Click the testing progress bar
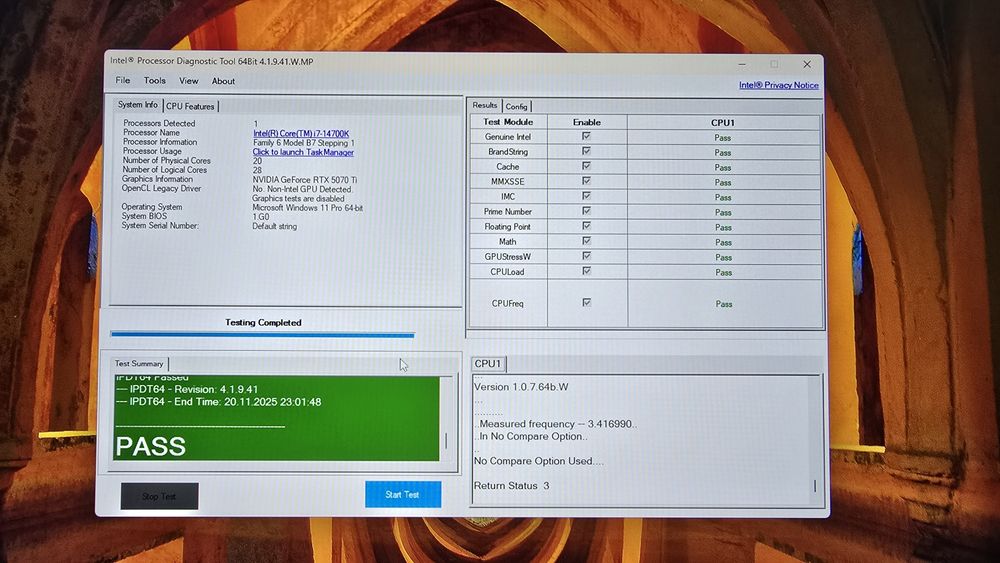The height and width of the screenshot is (563, 1000). click(262, 334)
